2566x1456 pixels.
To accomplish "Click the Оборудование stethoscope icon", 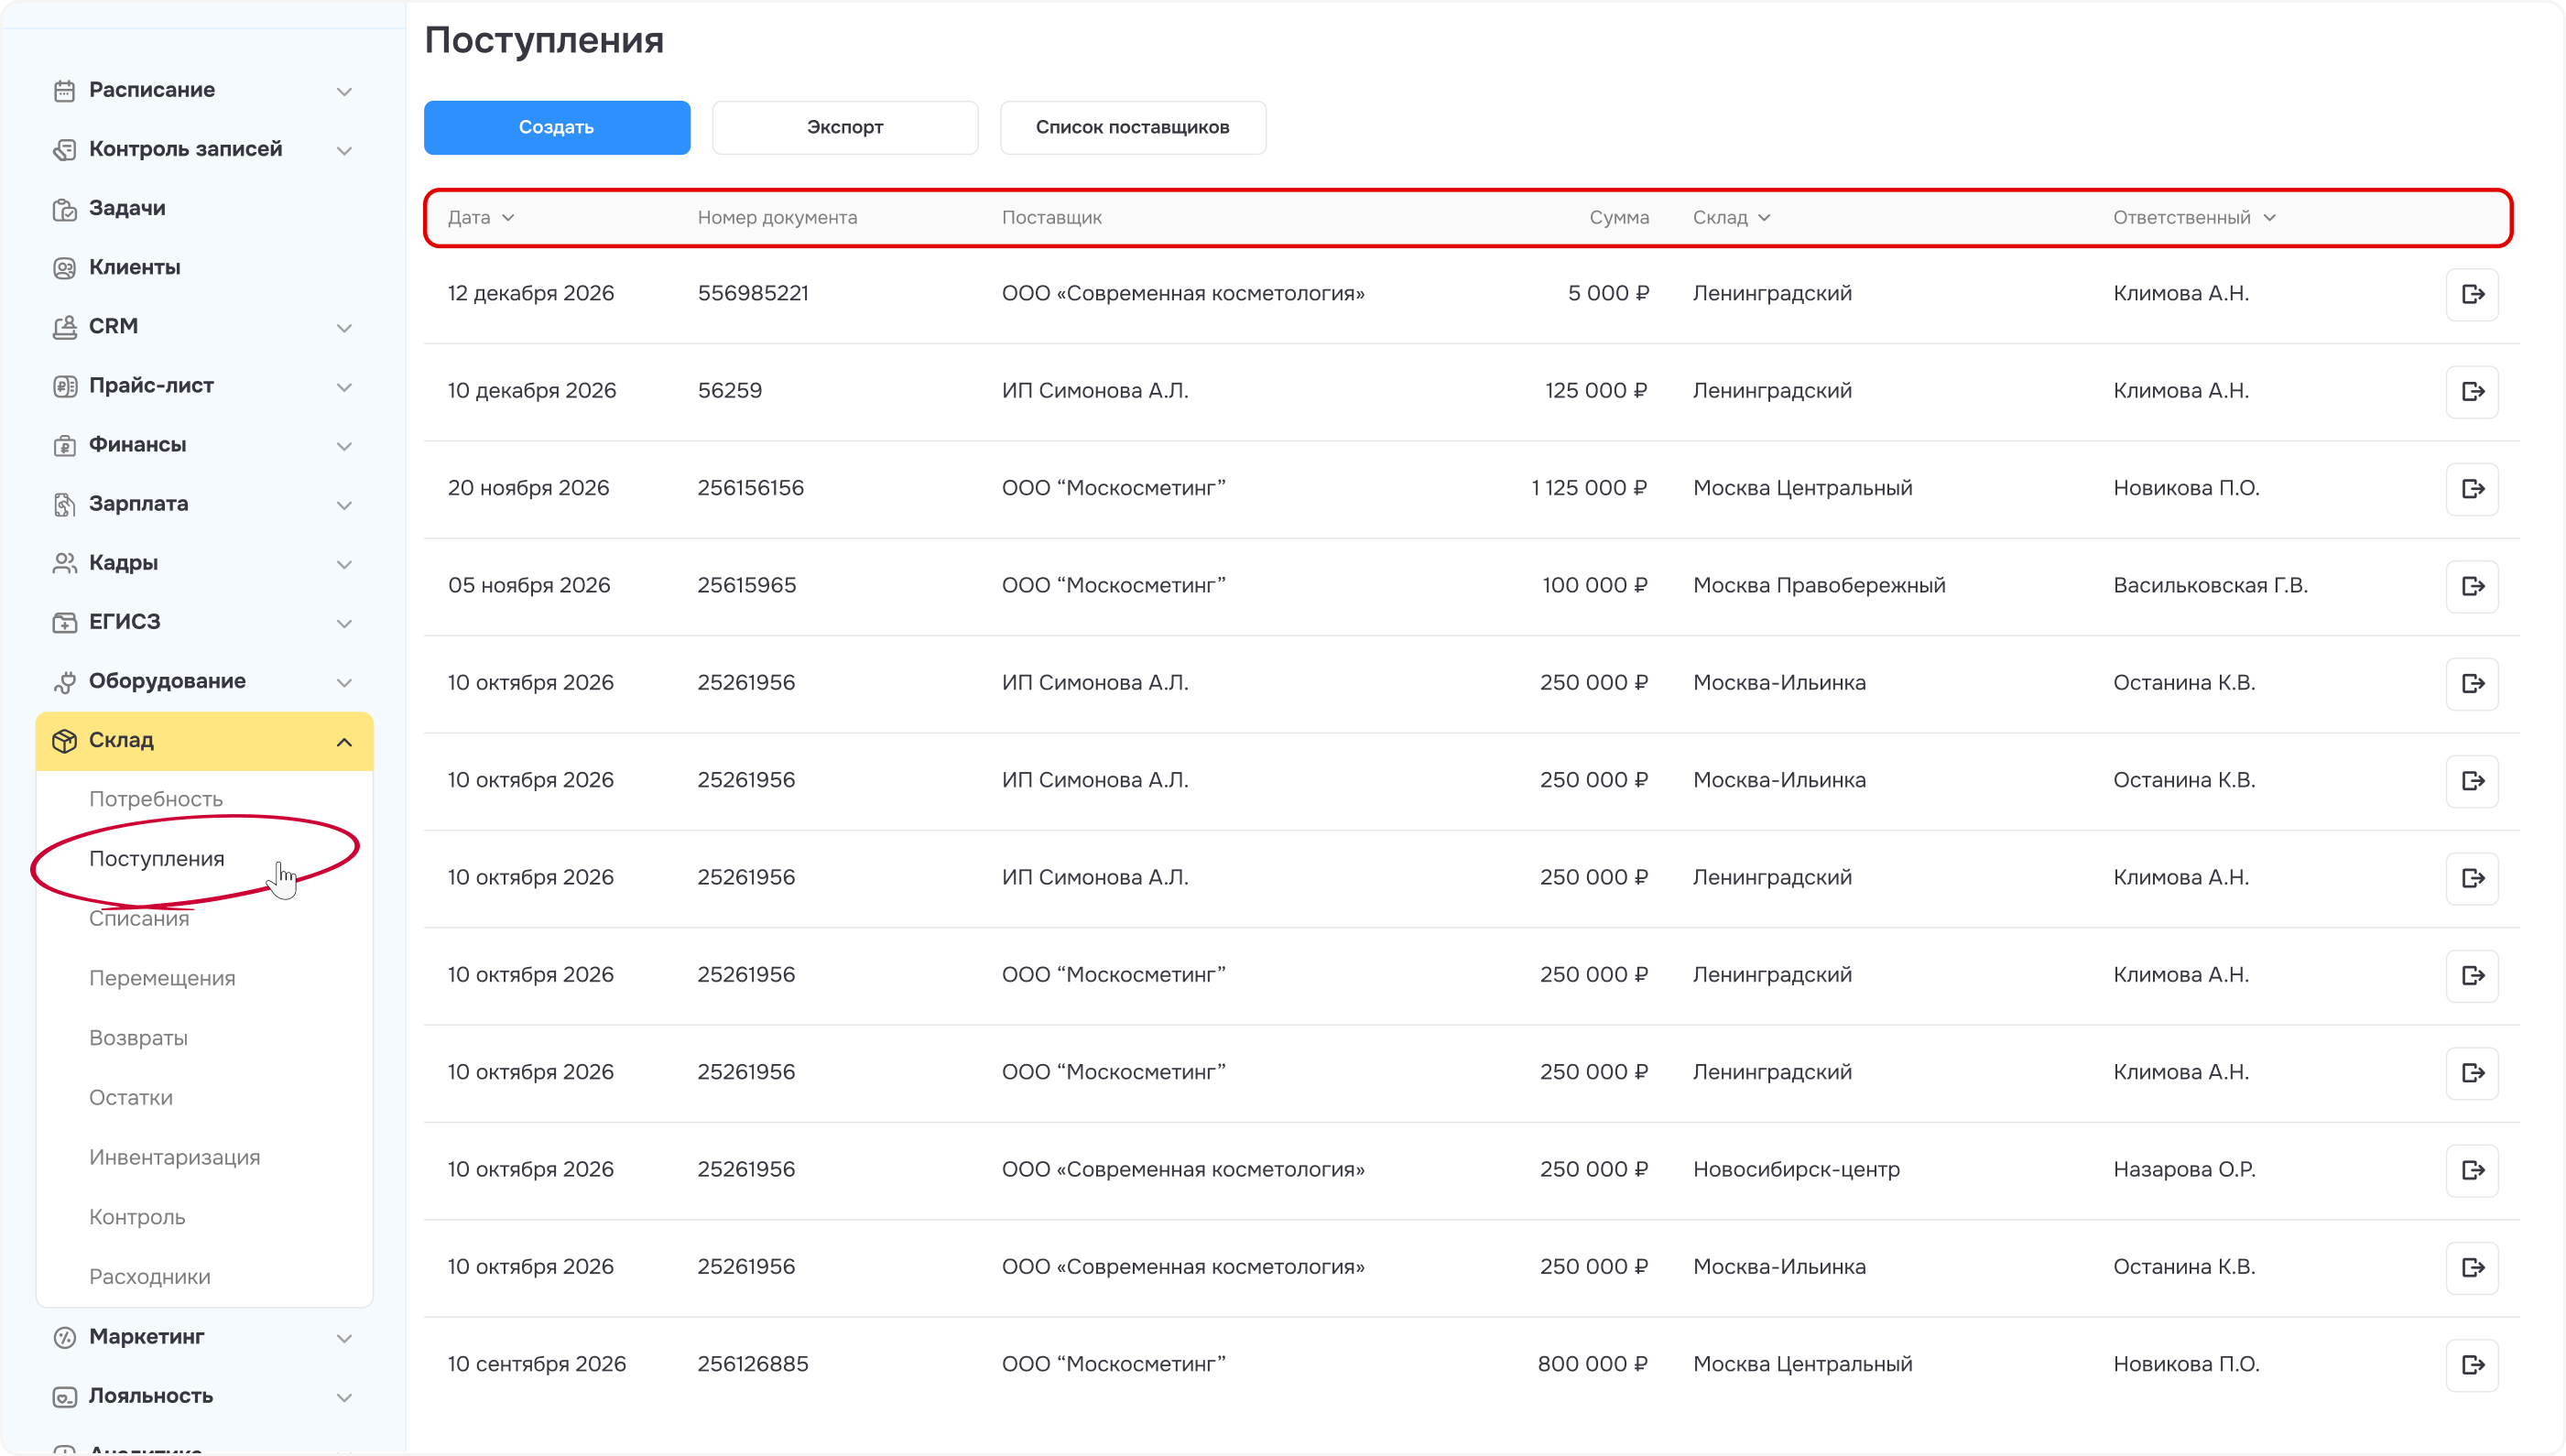I will 64,681.
